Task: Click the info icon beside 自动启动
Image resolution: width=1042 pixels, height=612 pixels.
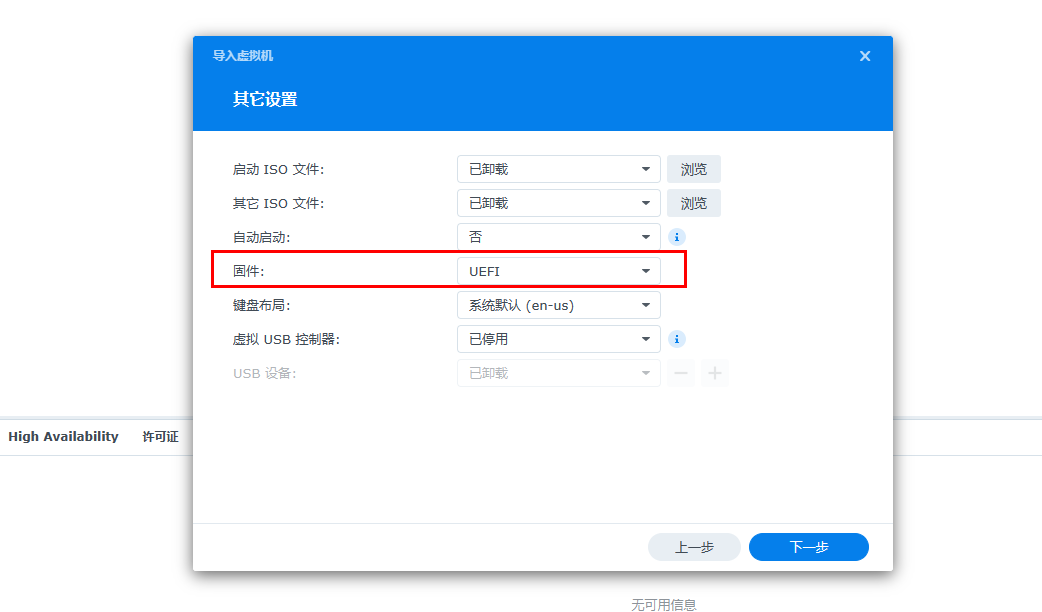Action: 677,237
